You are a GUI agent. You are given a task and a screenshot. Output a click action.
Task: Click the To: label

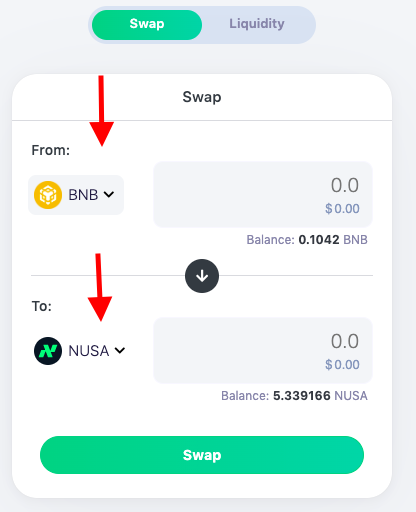[42, 306]
